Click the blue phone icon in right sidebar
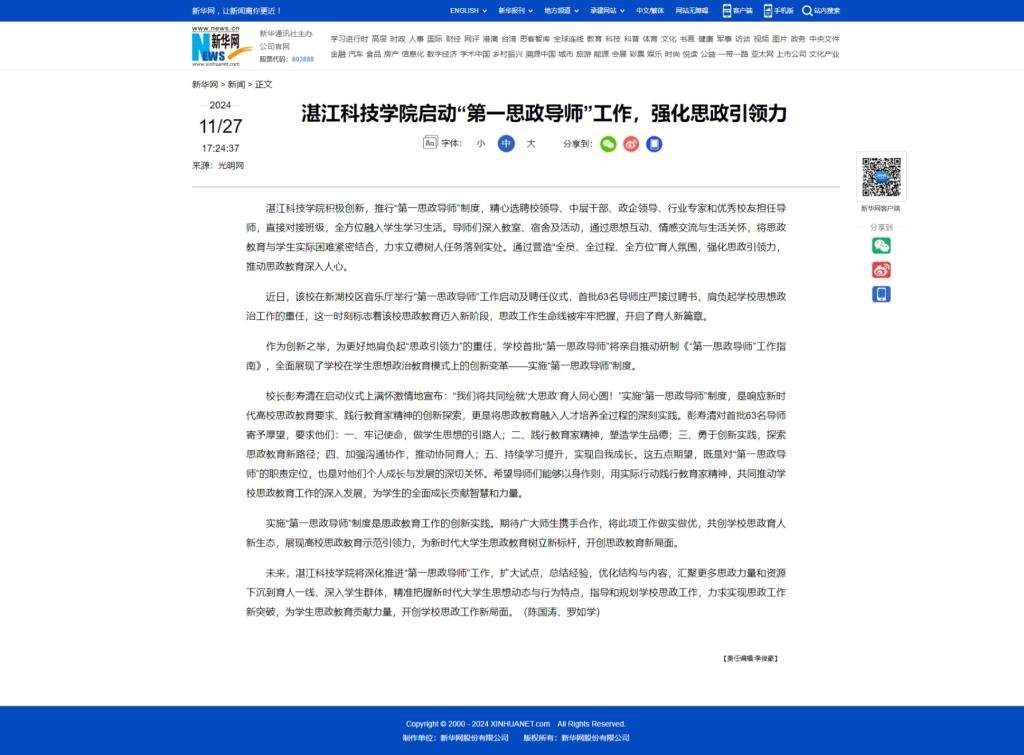This screenshot has height=755, width=1024. tap(881, 295)
